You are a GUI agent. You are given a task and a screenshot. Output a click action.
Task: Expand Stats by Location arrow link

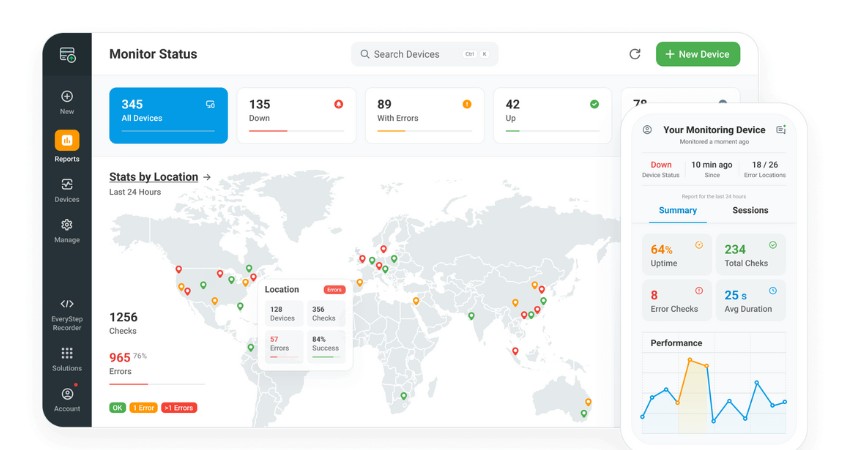coord(207,177)
